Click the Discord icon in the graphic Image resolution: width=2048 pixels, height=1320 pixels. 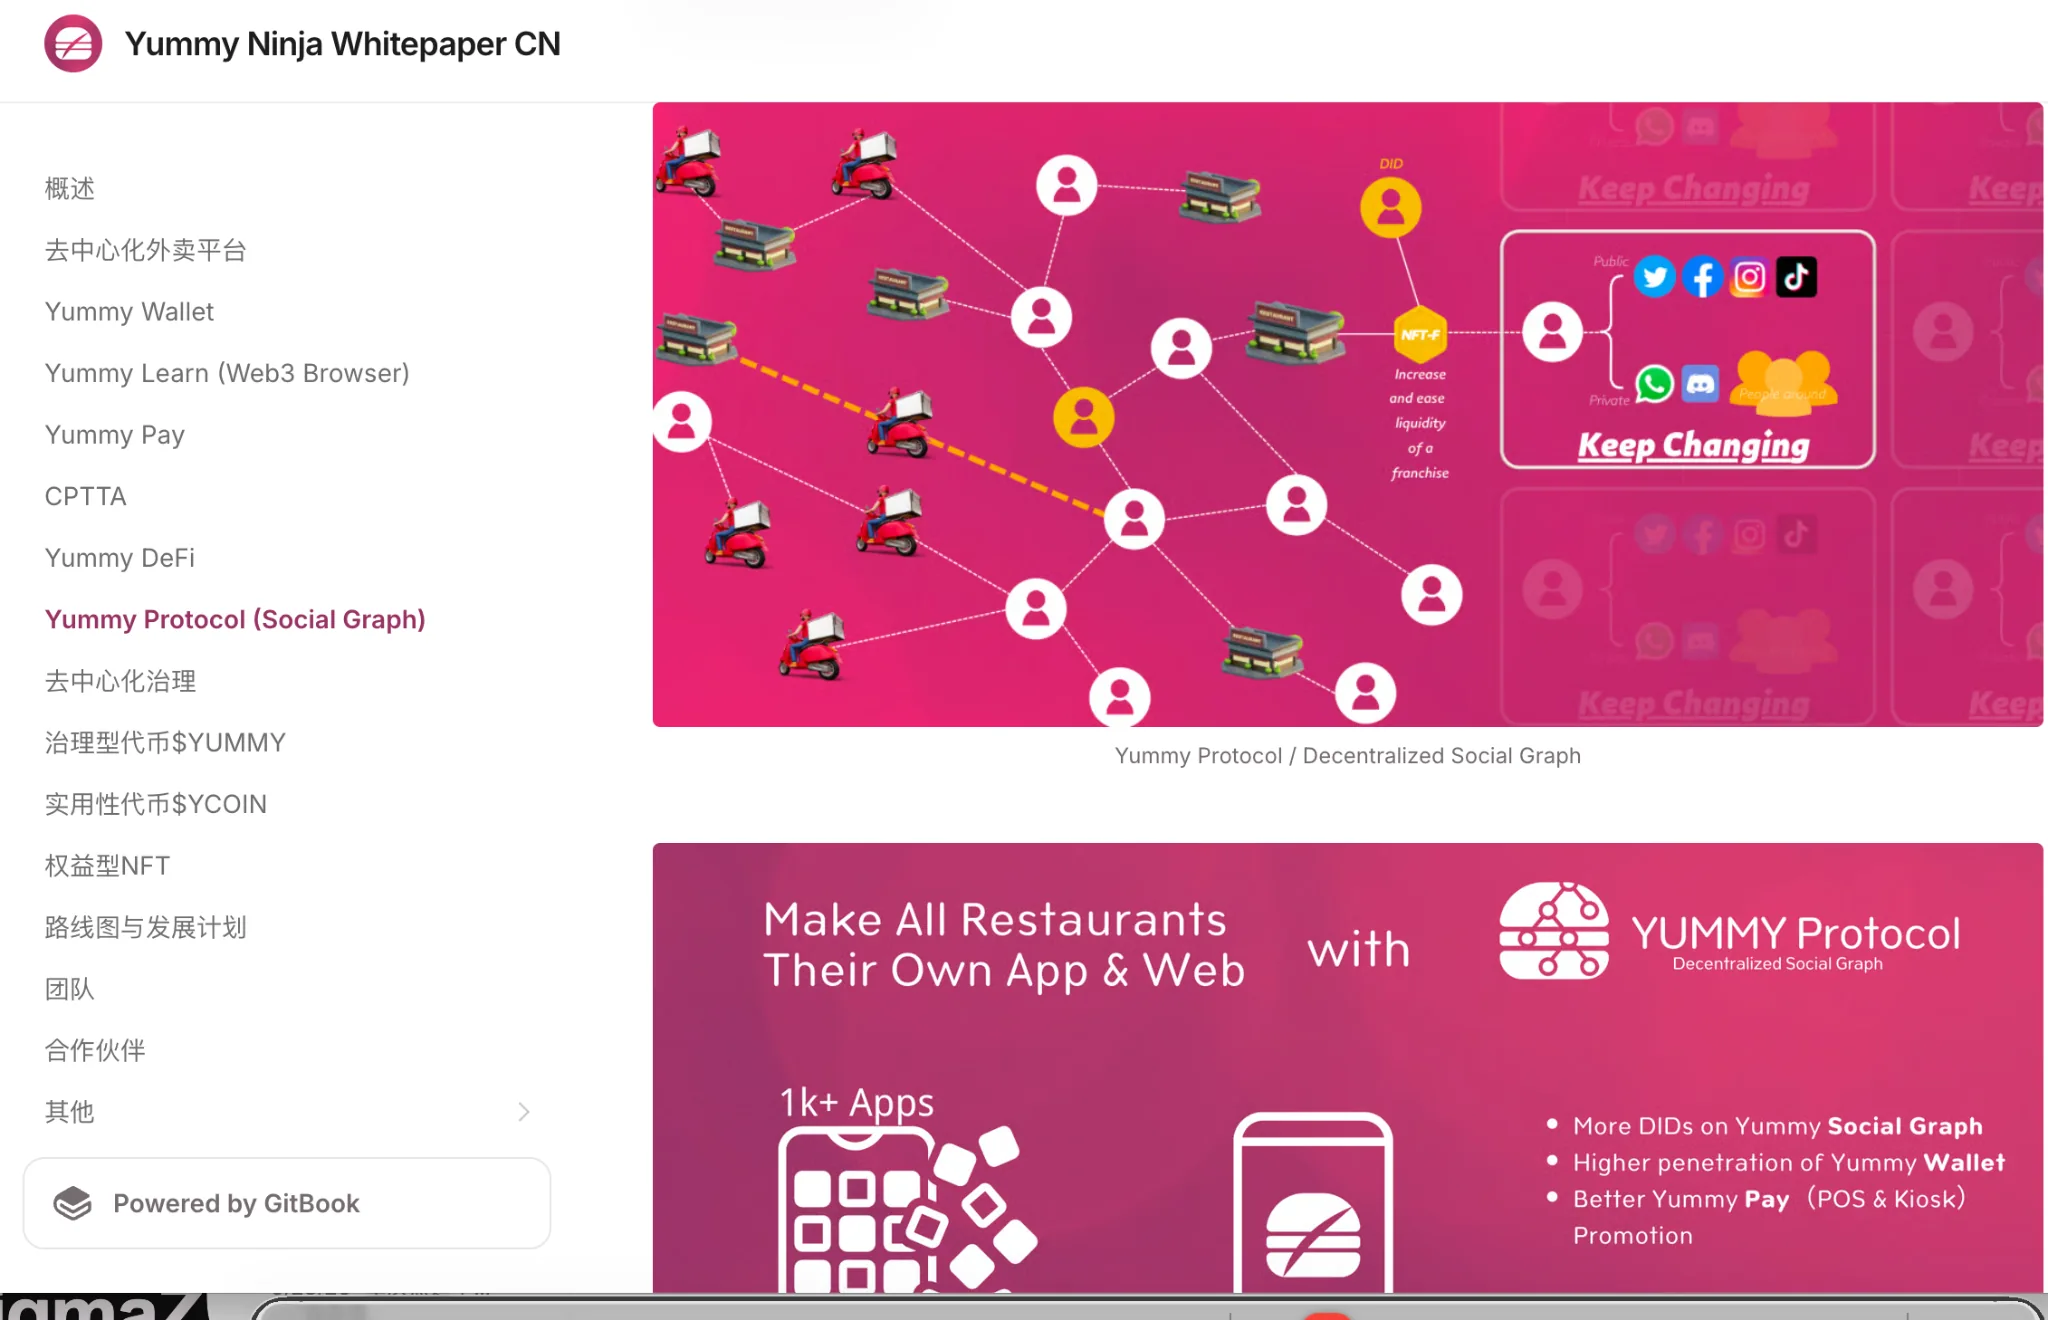(1700, 383)
